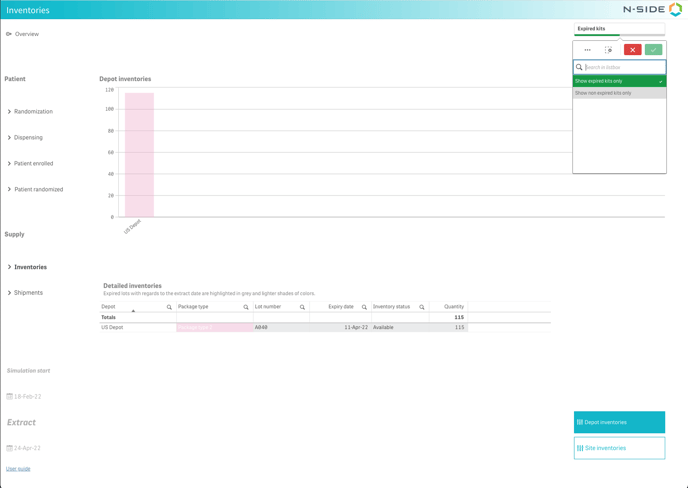The image size is (688, 488).
Task: Open the User guide link
Action: tap(18, 469)
